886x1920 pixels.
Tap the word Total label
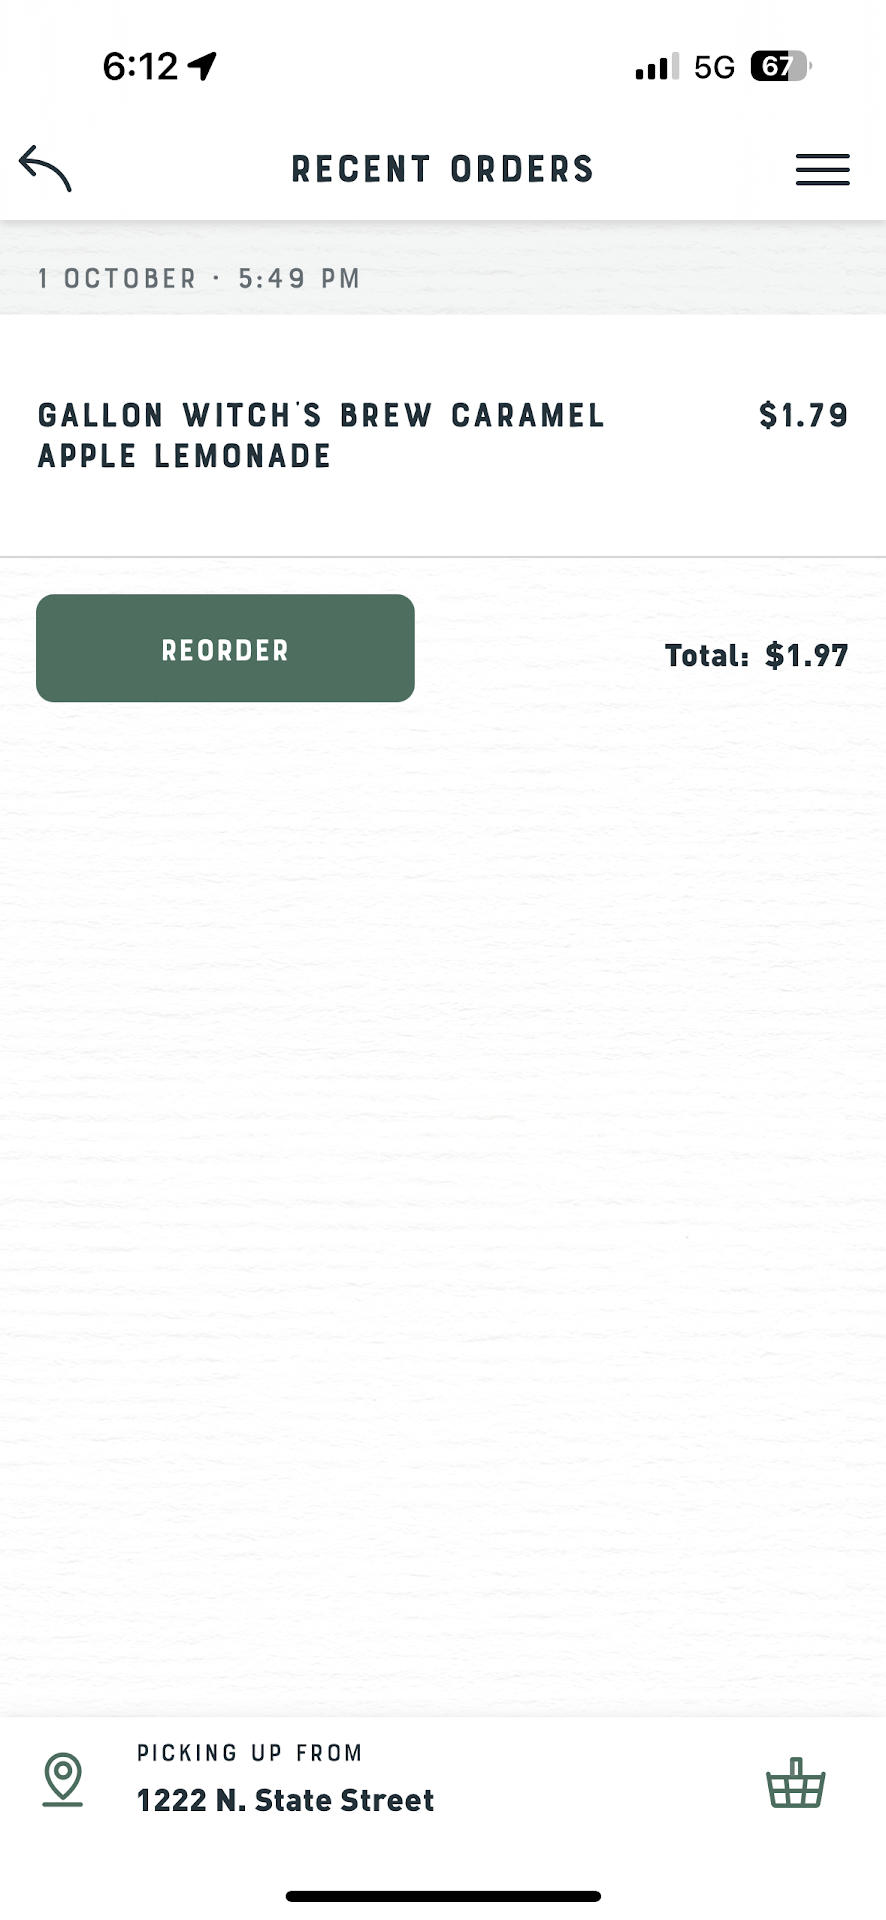(707, 655)
